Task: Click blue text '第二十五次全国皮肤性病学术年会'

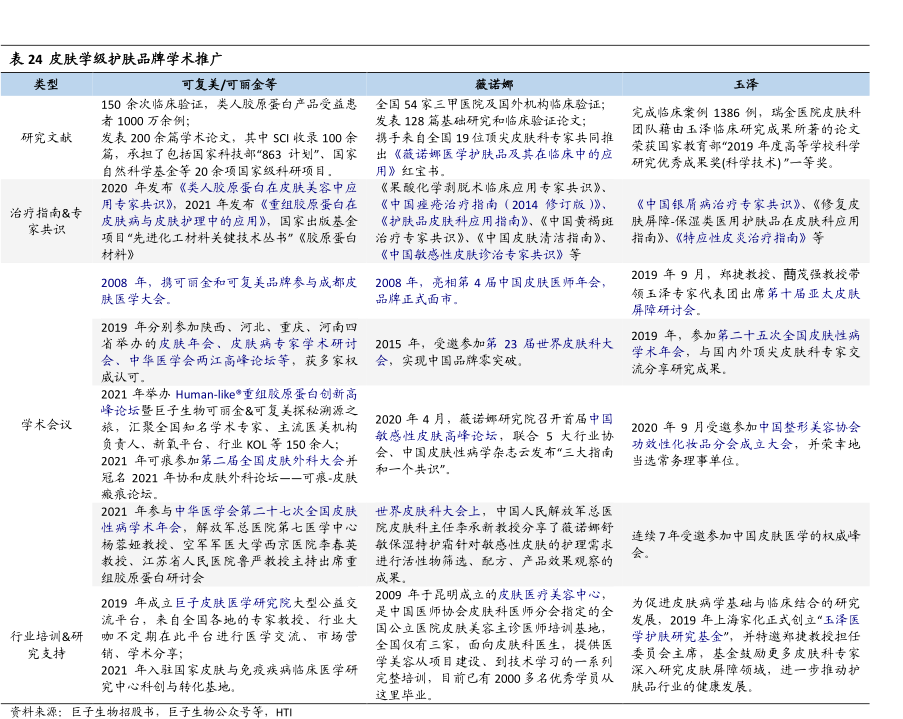Action: (746, 343)
